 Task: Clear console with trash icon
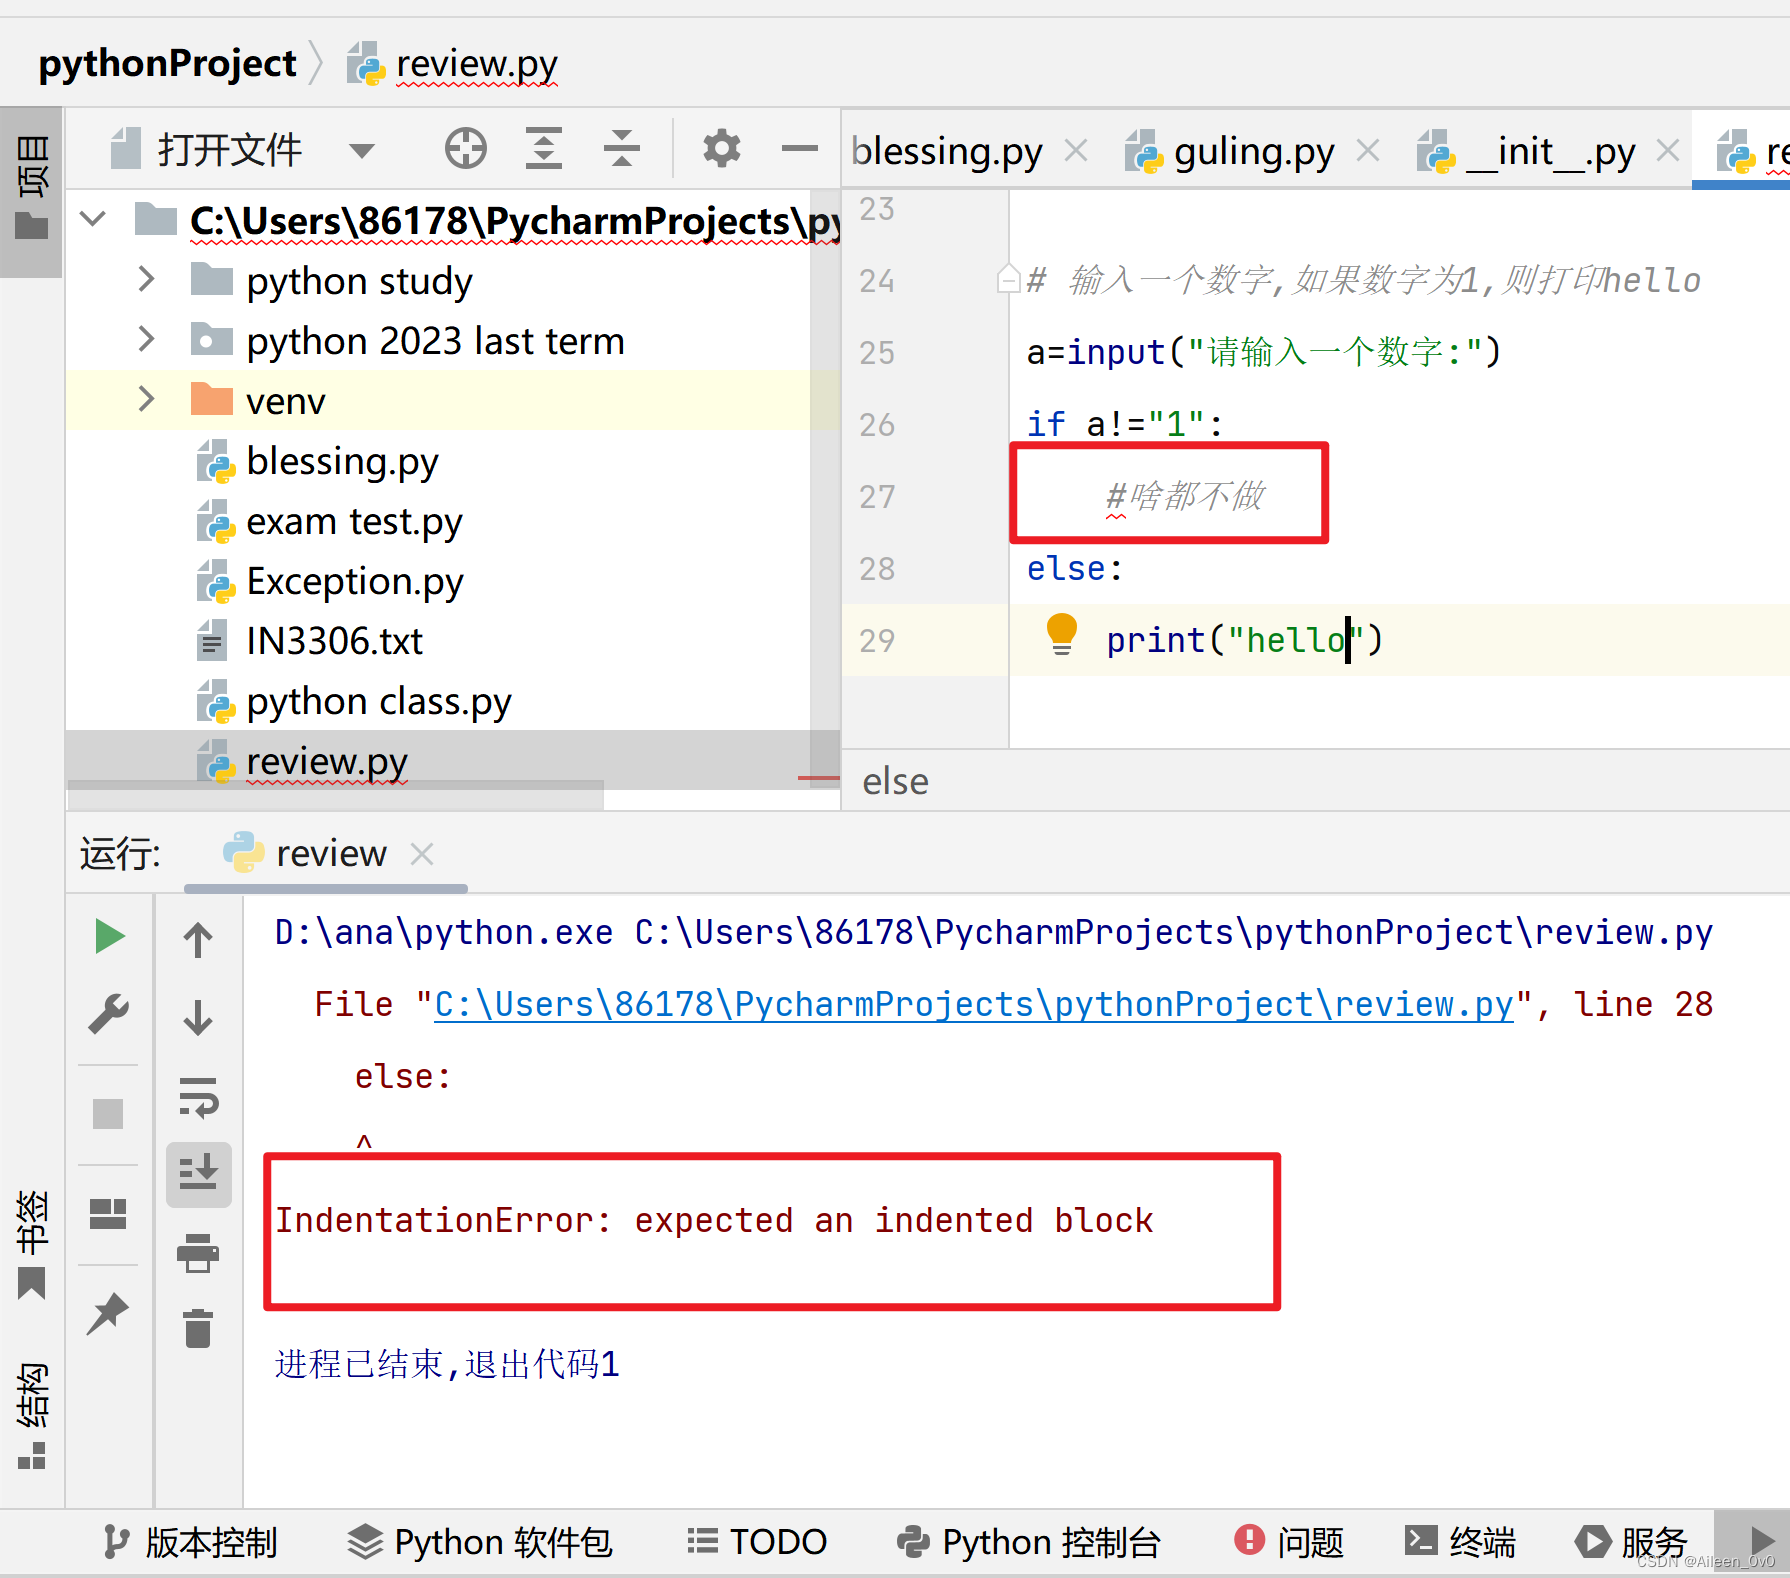tap(198, 1329)
